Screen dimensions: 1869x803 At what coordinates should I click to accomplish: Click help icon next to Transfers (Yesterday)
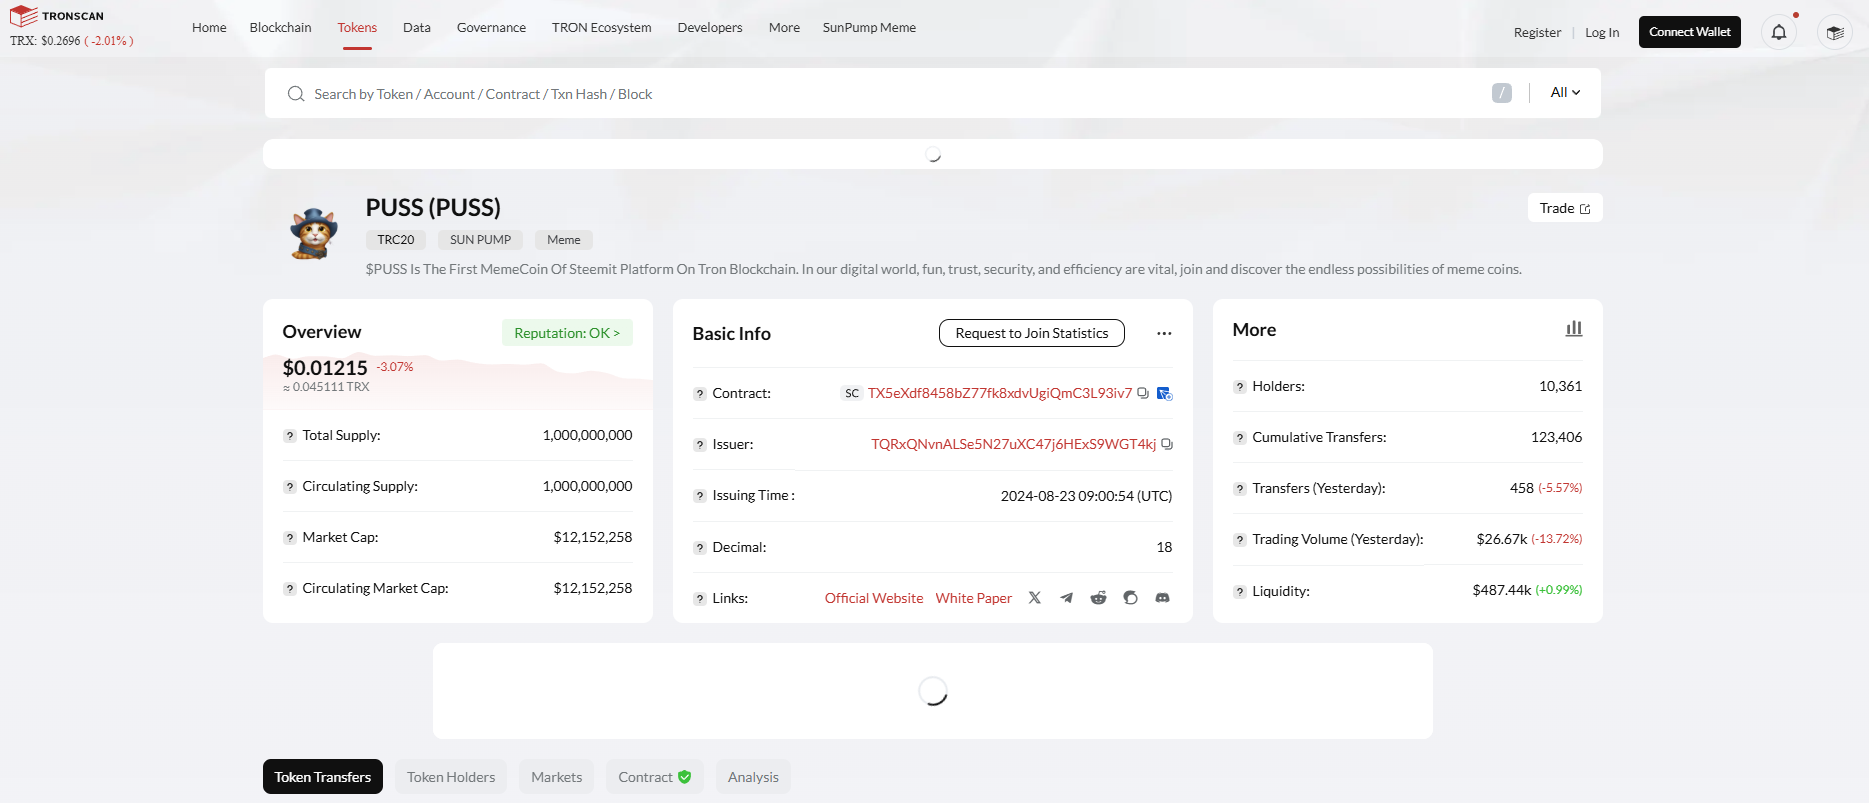(1240, 489)
